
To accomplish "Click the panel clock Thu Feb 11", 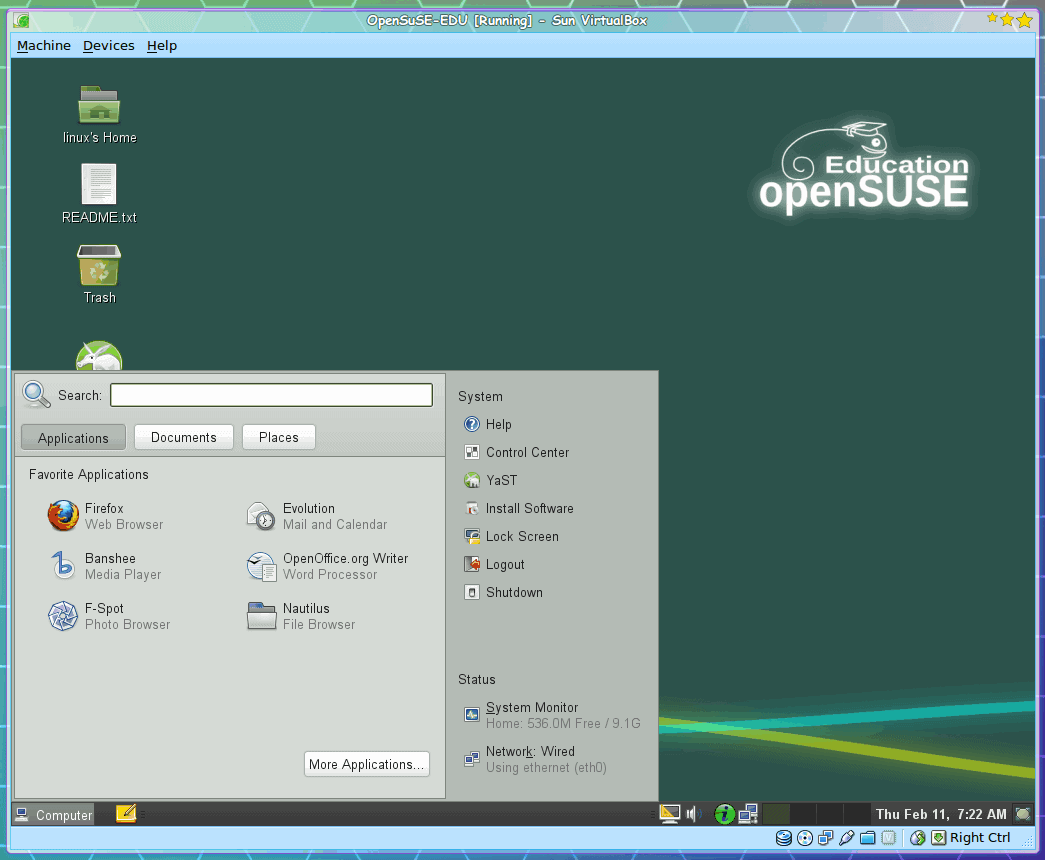I will [941, 814].
